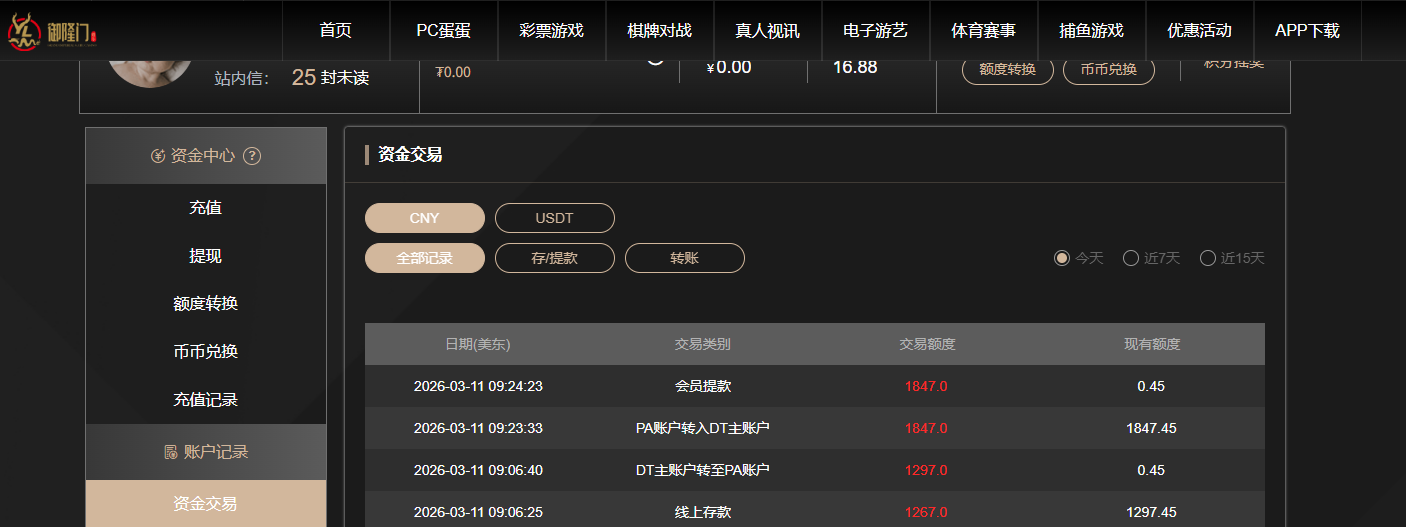
Task: Open the 优惠活动 menu item
Action: 1199,30
